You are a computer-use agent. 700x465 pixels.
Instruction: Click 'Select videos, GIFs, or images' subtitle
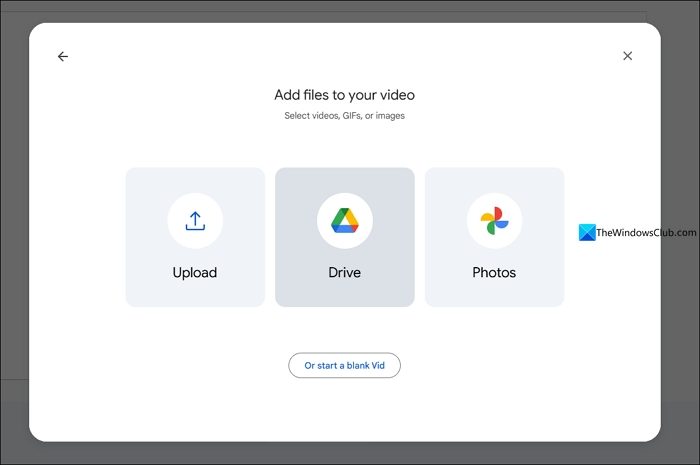(x=344, y=116)
